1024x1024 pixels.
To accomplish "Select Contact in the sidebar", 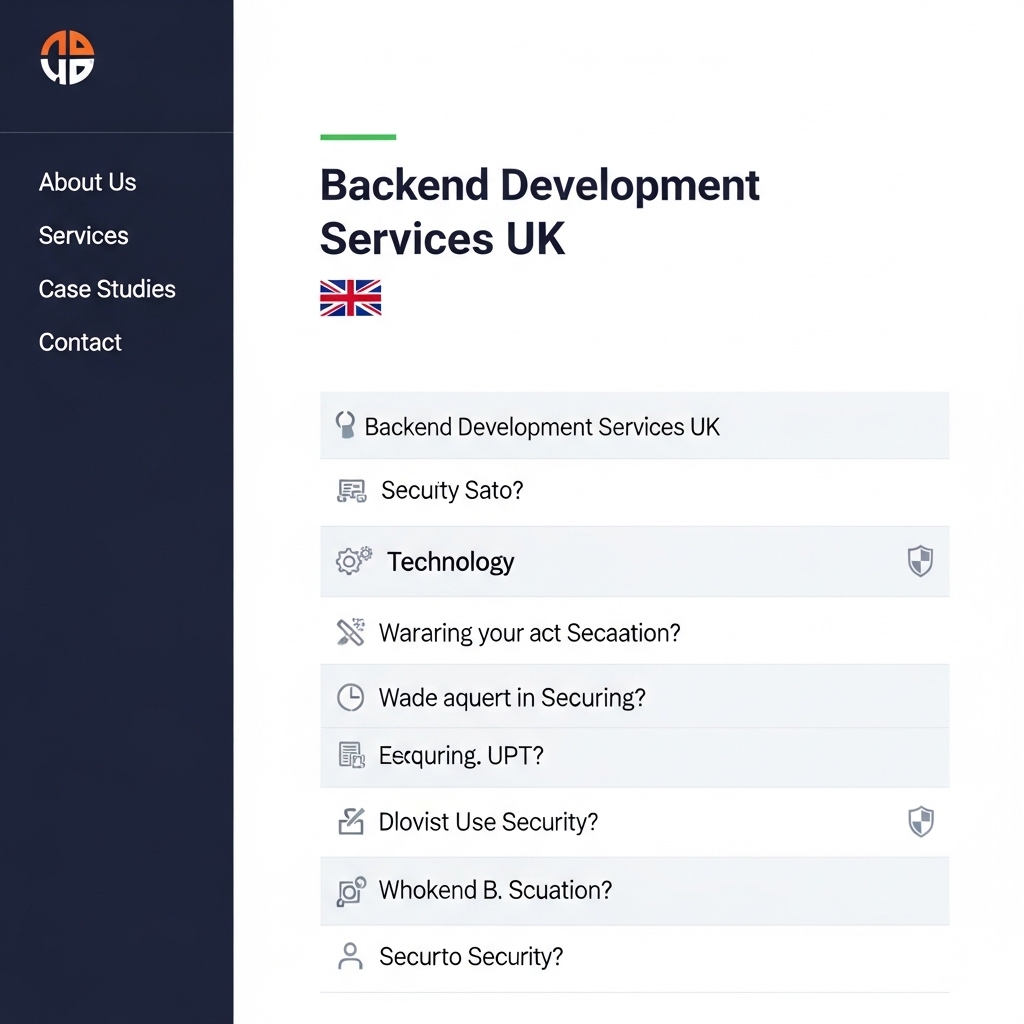I will tap(80, 342).
